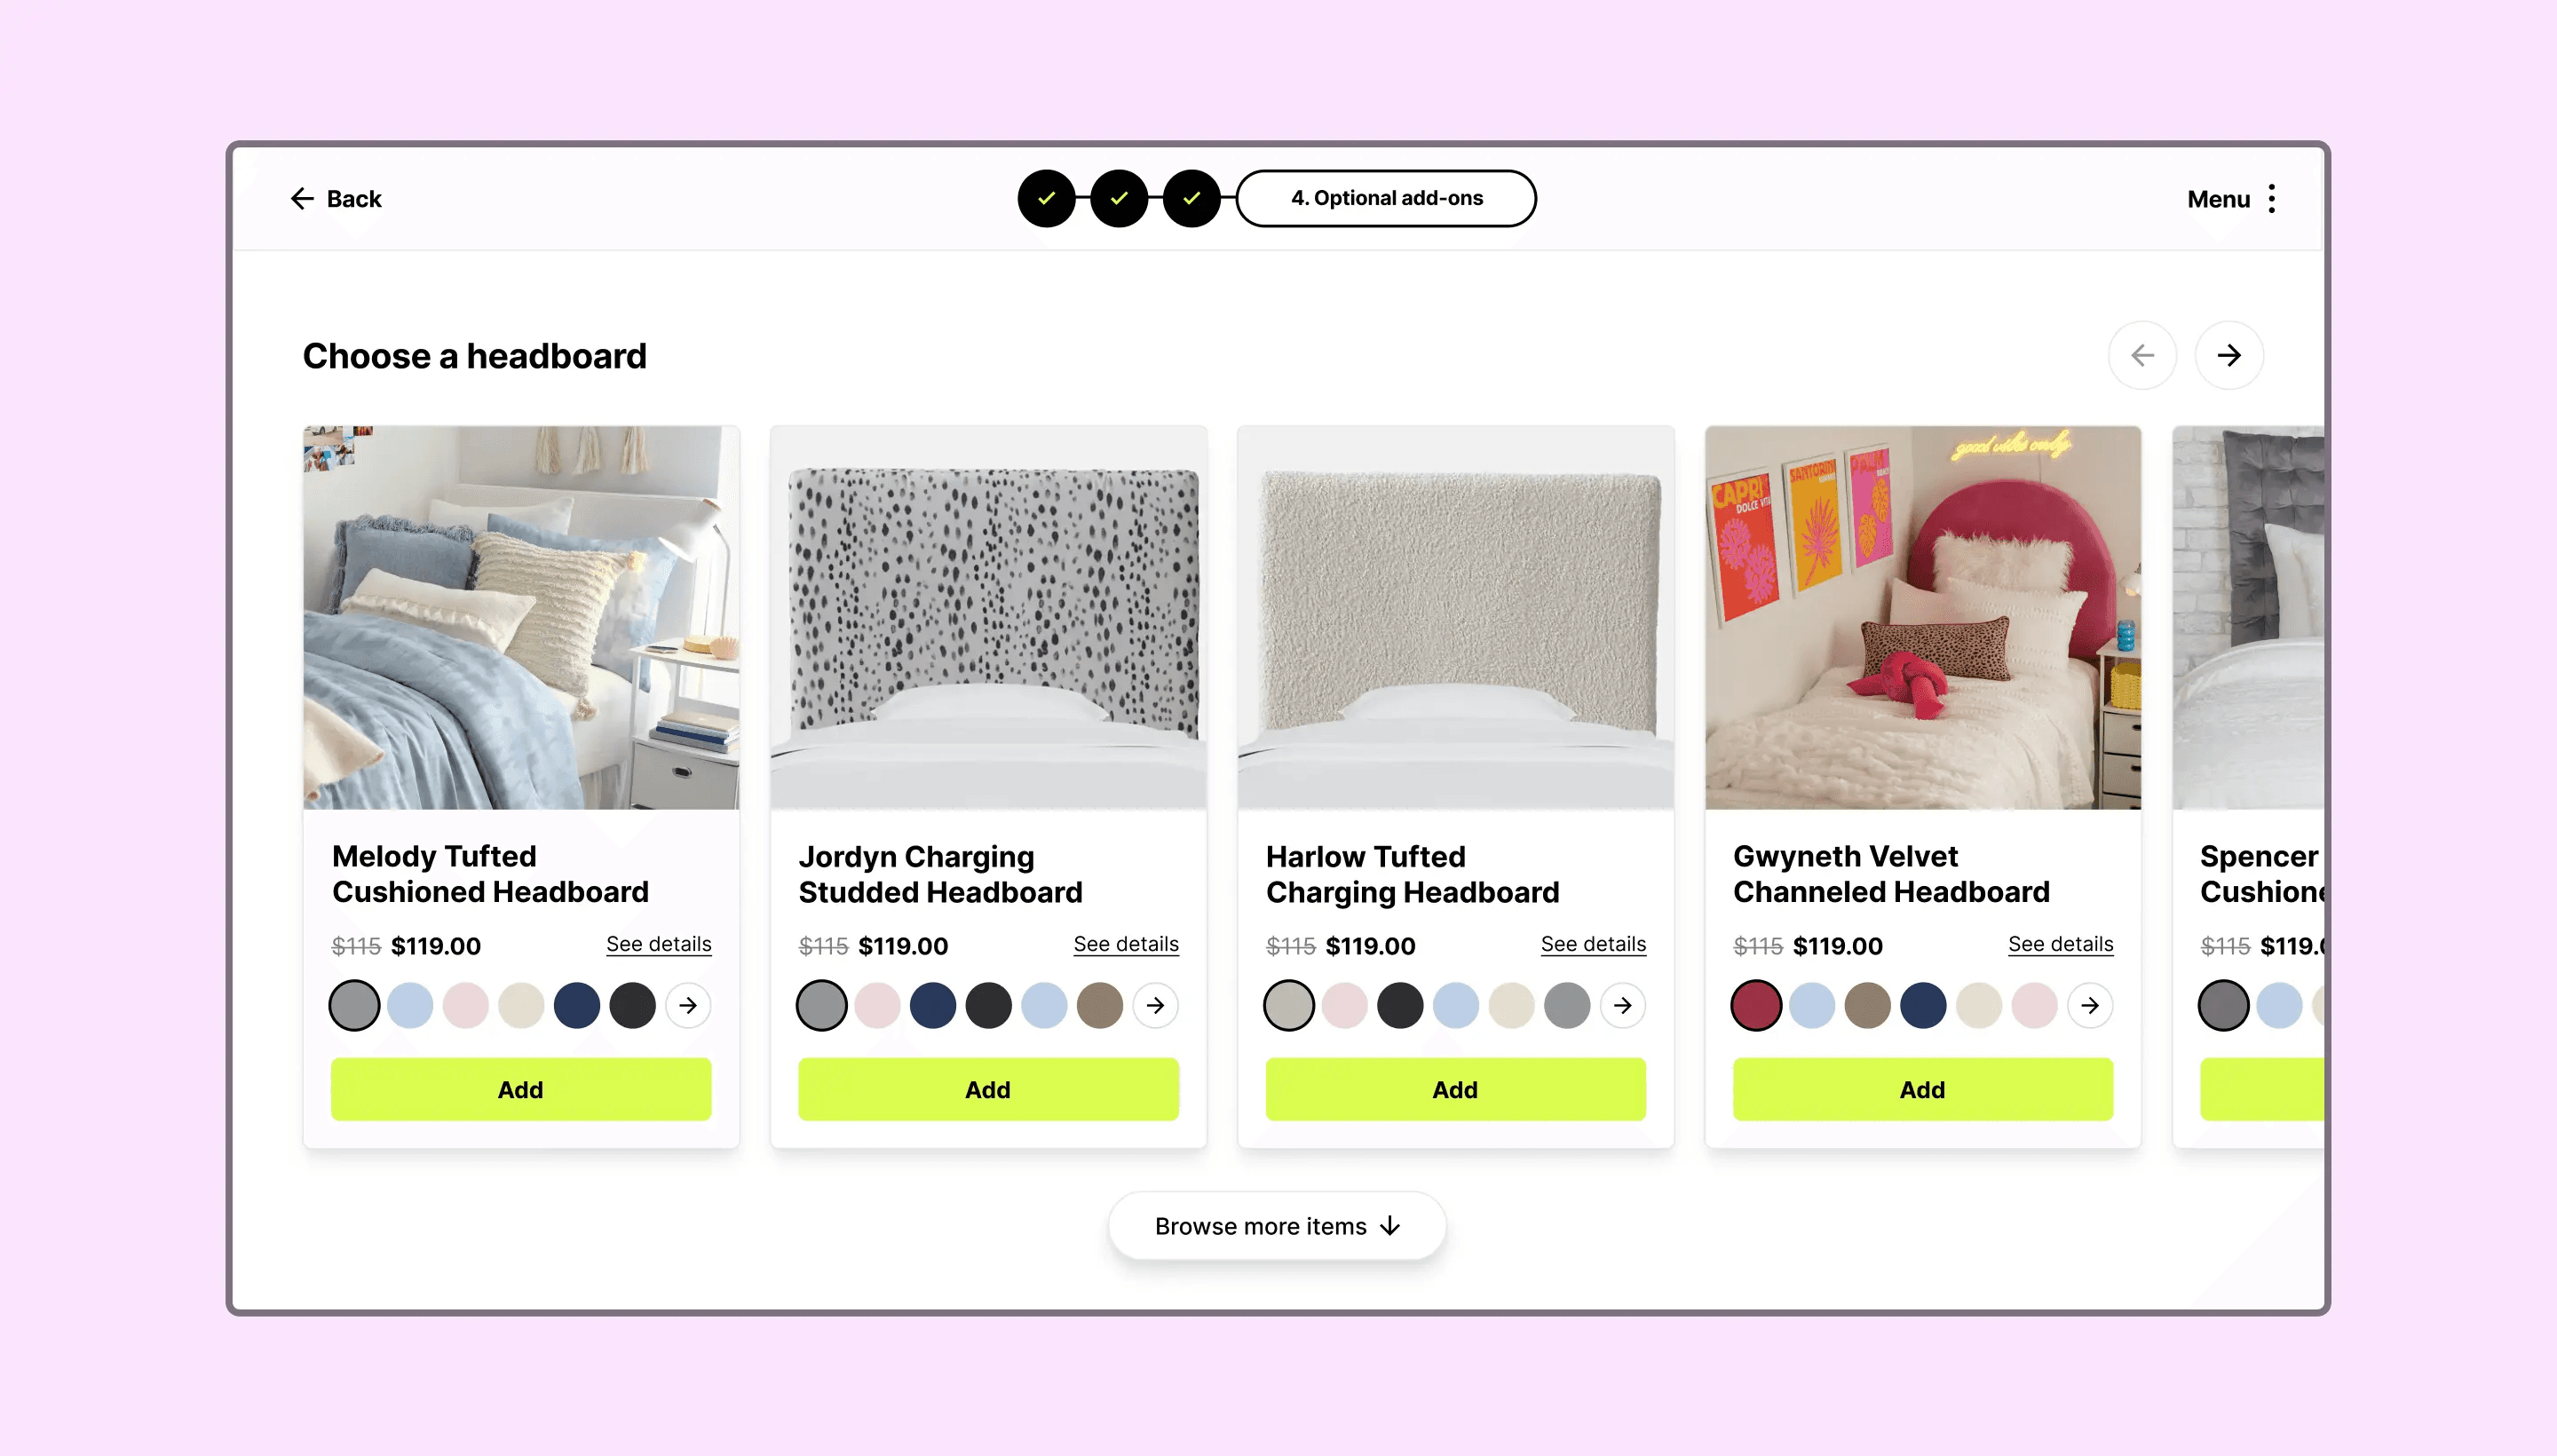The height and width of the screenshot is (1456, 2557).
Task: Click the first completed step checkmark
Action: pos(1046,199)
